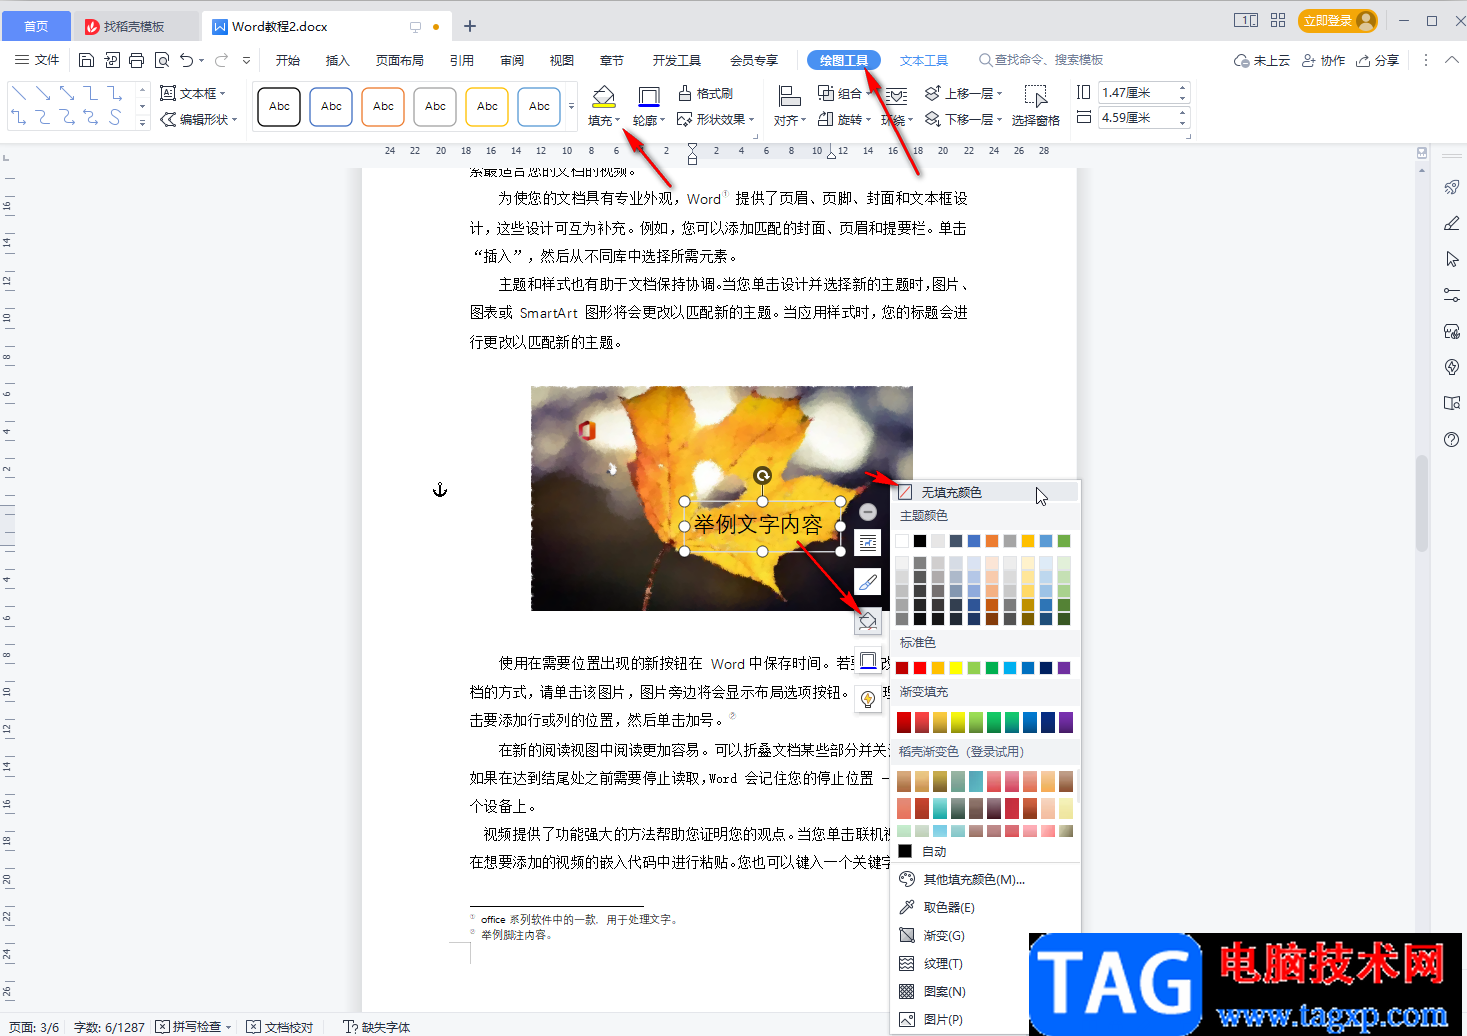
Task: Apply the orange-bordered Abc shape style
Action: 383,107
